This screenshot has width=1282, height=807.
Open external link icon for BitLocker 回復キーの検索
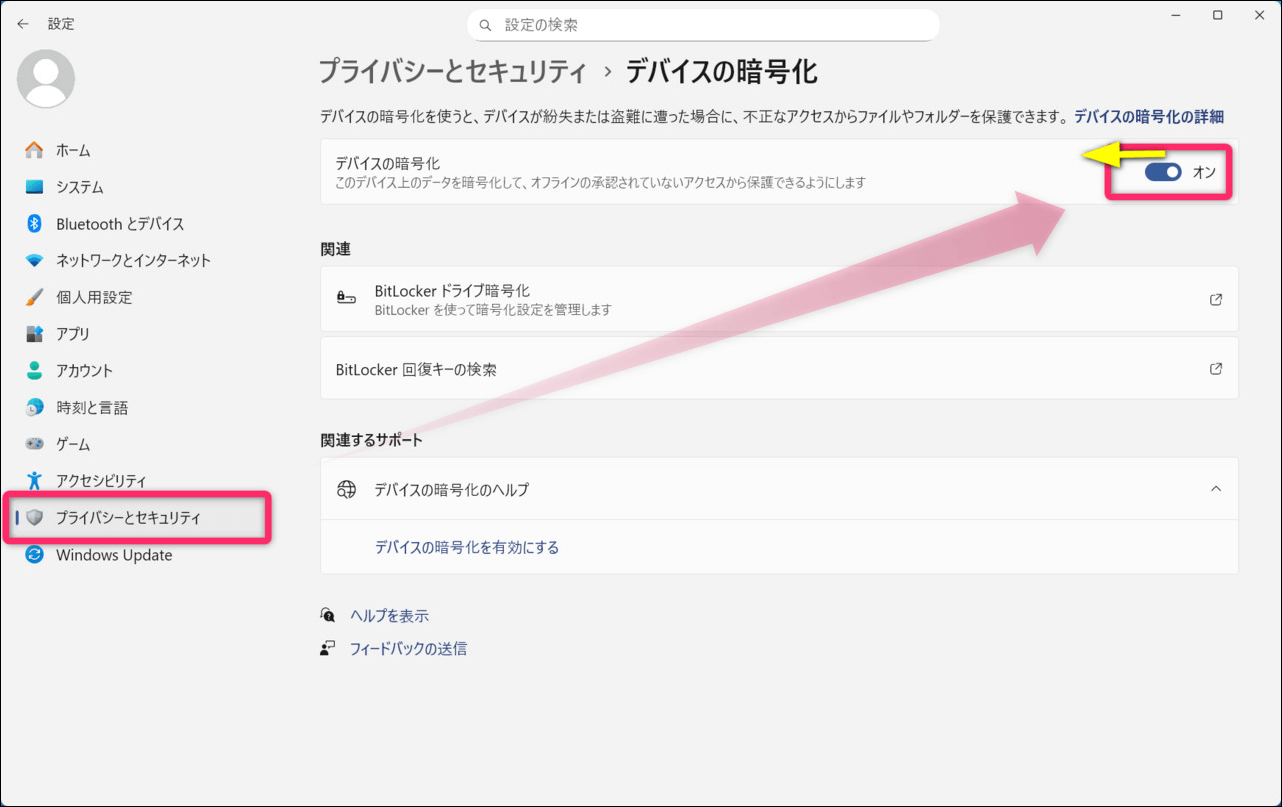1215,369
